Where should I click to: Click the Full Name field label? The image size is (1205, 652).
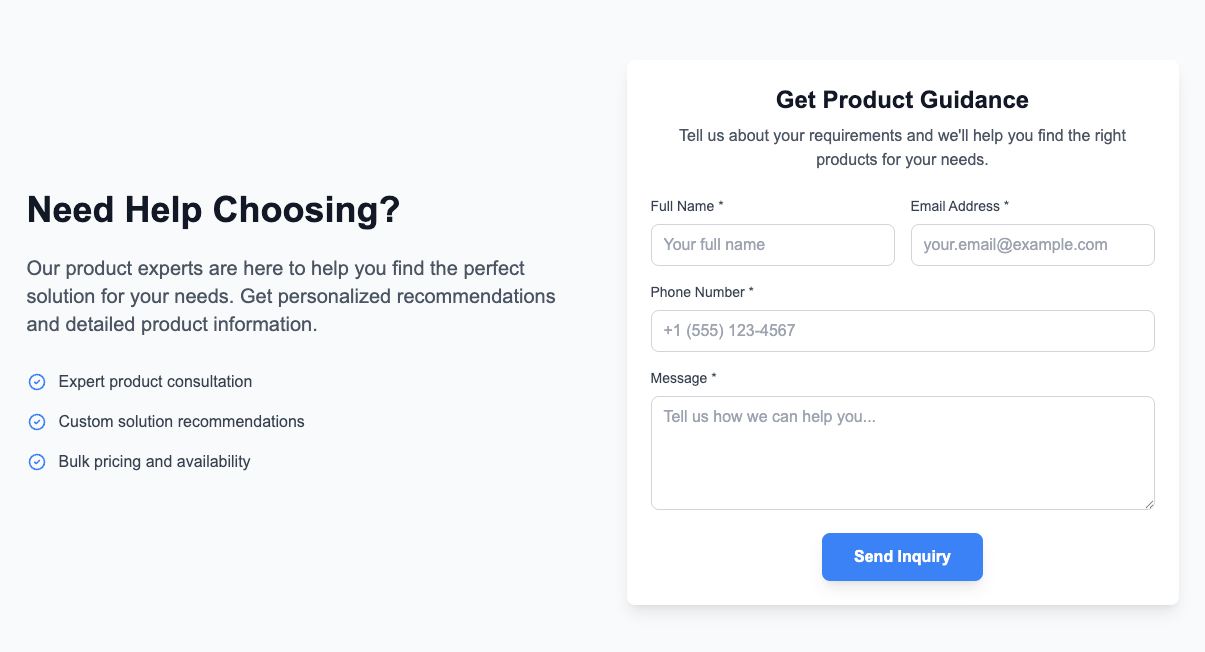683,206
